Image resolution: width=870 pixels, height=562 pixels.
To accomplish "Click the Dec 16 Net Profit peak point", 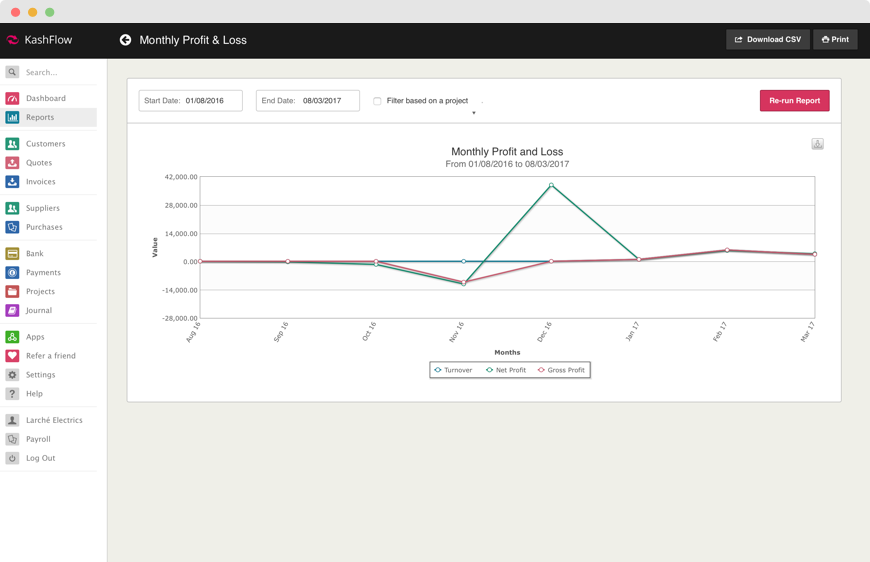I will [551, 185].
